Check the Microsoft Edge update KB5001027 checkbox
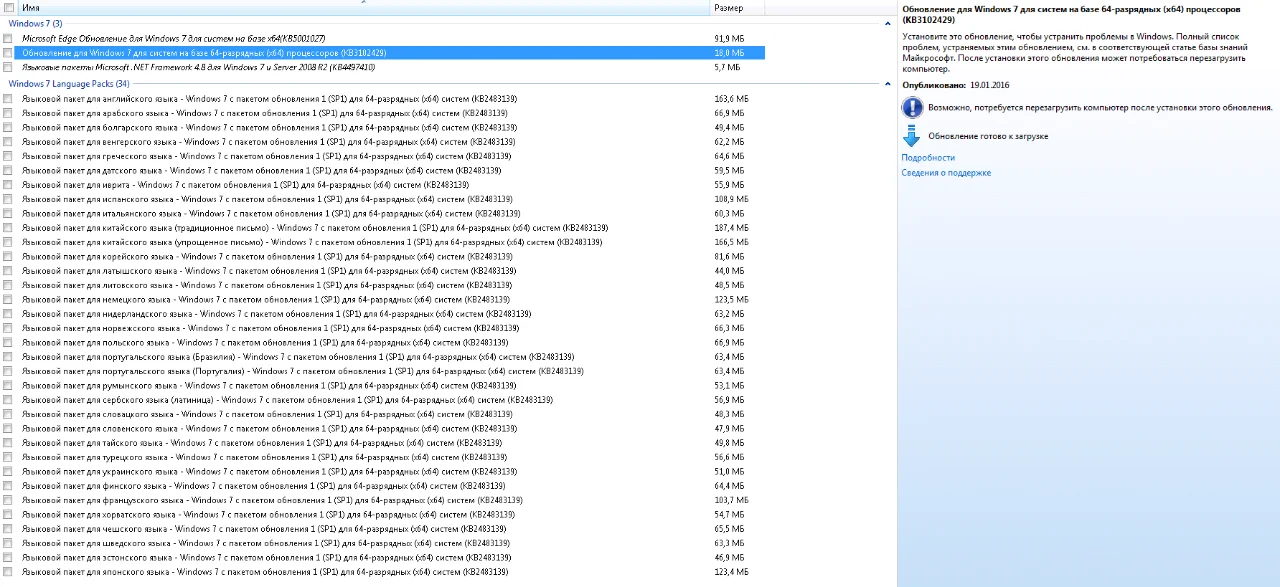 click(x=8, y=38)
